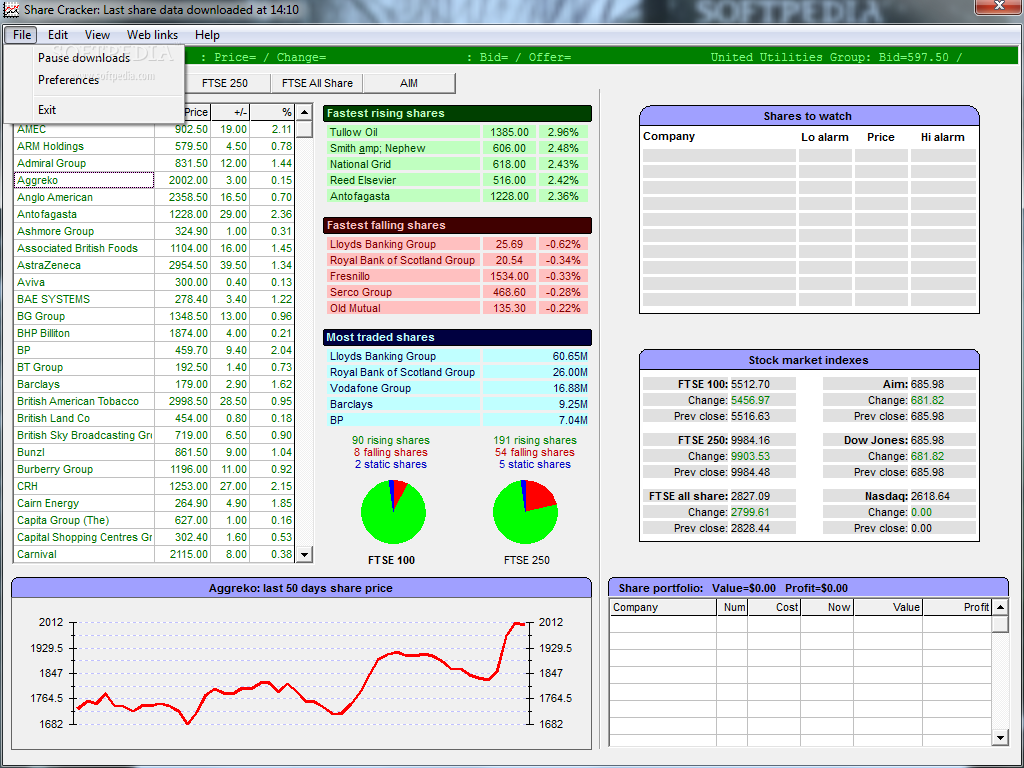This screenshot has height=768, width=1024.
Task: Click share list scroll down arrow
Action: [304, 554]
